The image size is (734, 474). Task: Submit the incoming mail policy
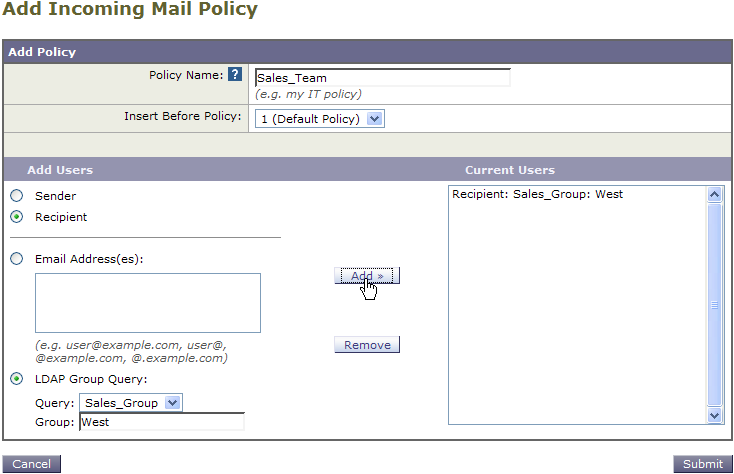click(x=703, y=464)
